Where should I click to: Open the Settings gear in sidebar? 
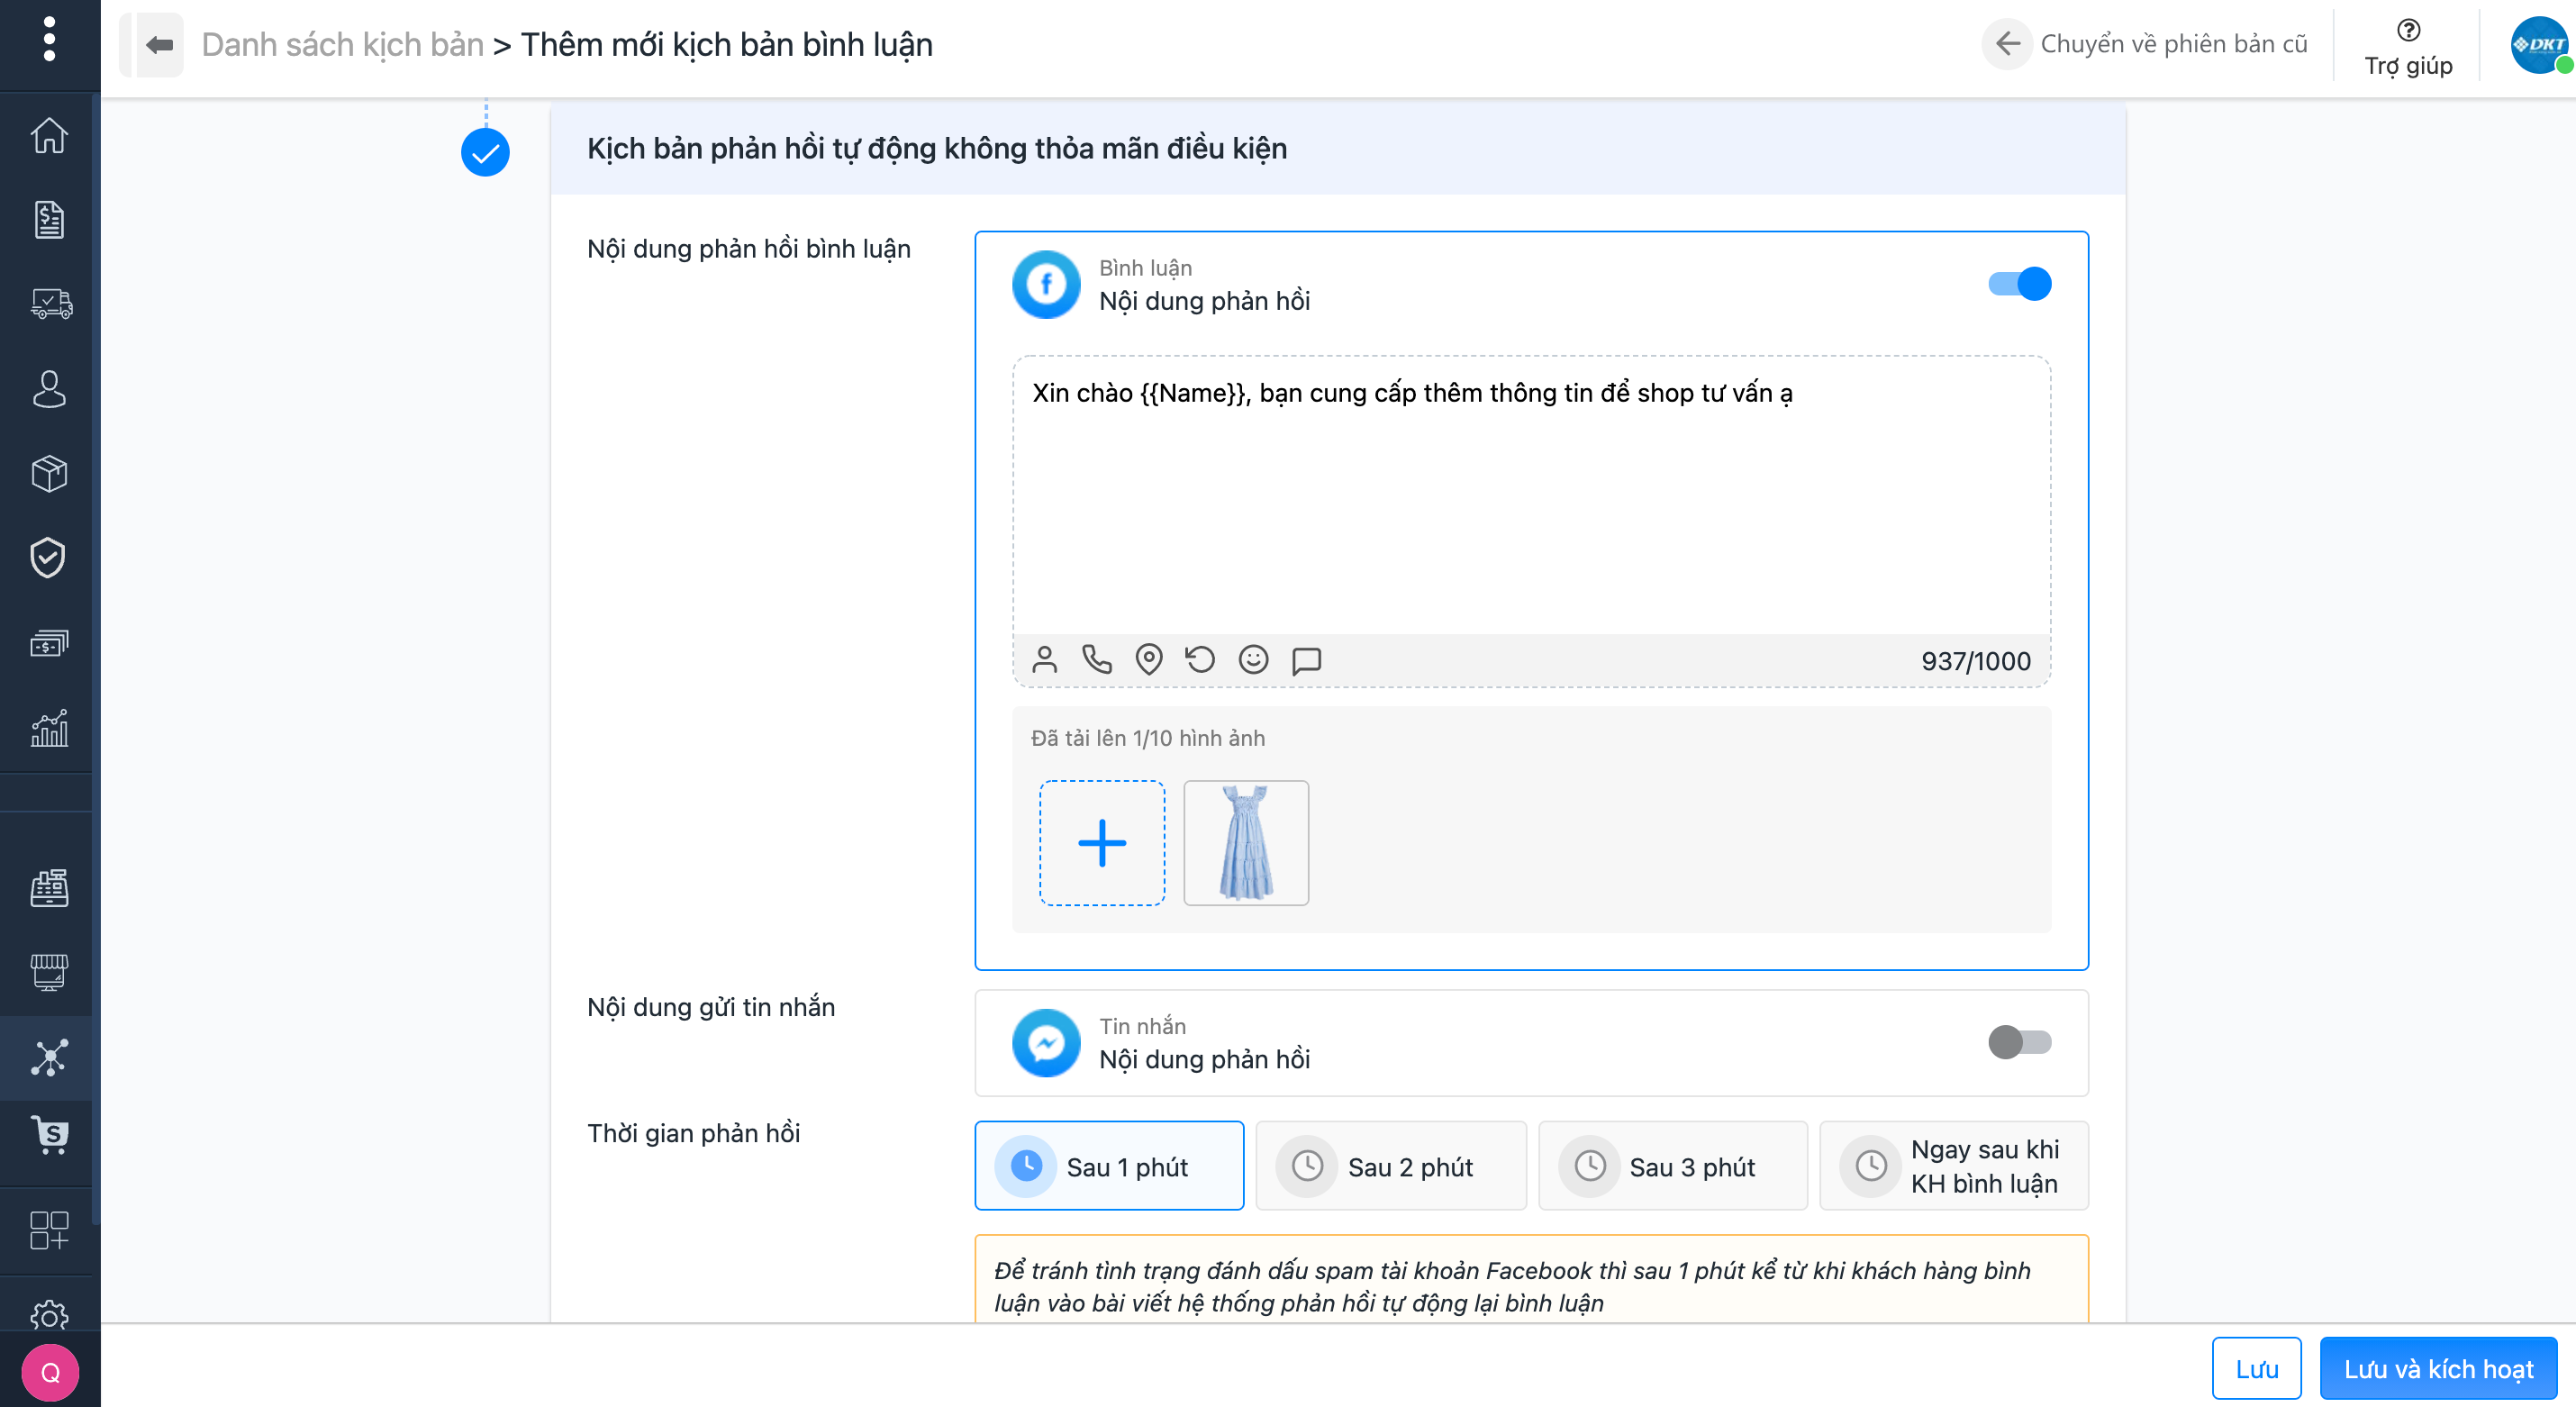[x=49, y=1314]
